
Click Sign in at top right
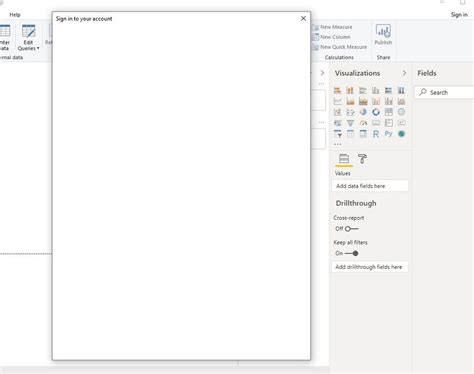[459, 15]
